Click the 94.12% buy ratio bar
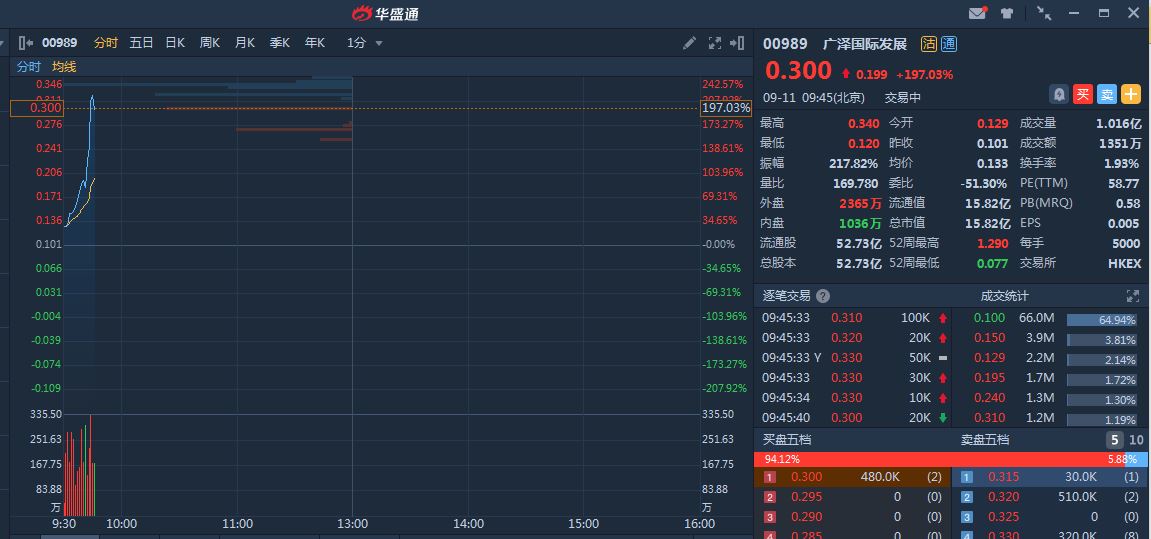 coord(938,460)
